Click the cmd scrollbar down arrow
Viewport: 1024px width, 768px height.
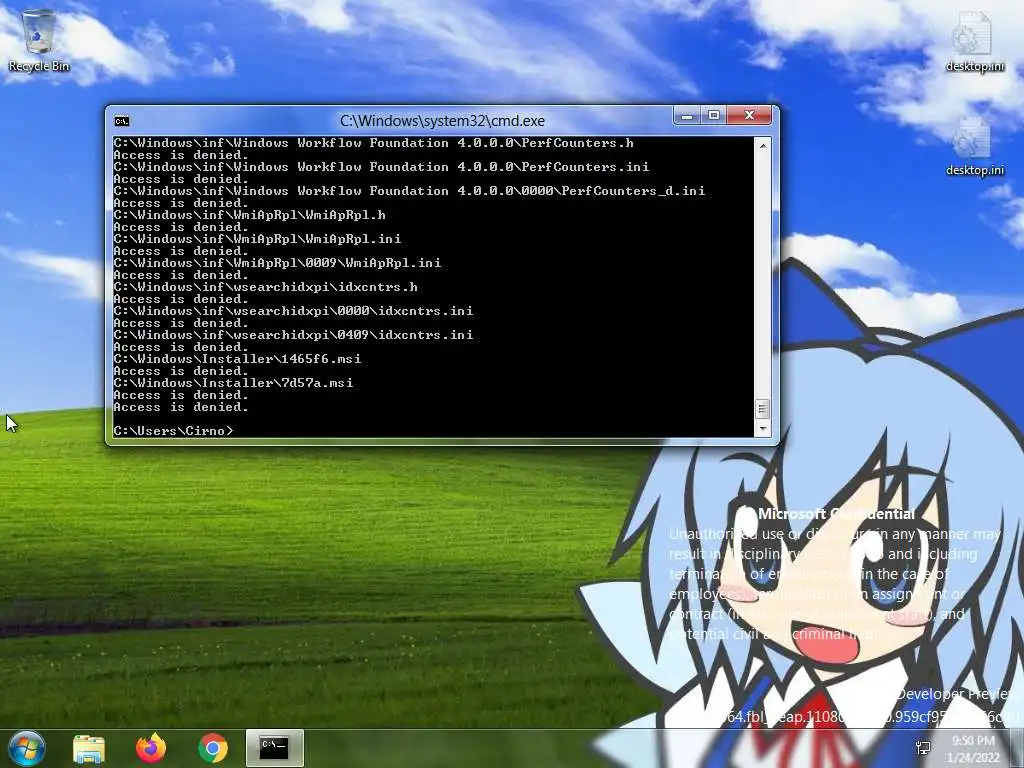coord(762,429)
